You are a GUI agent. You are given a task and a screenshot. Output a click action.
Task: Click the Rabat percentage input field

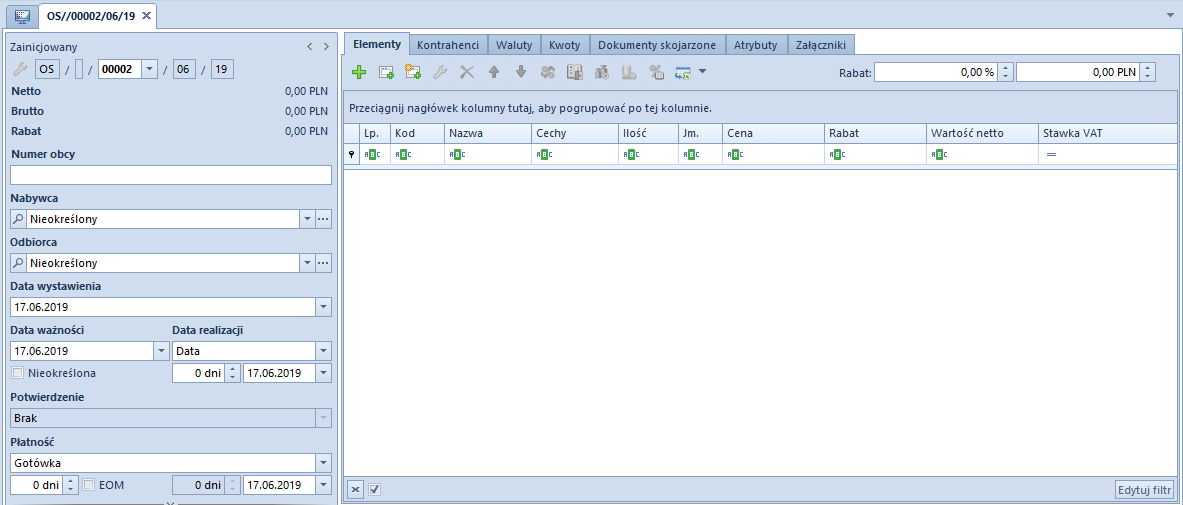coord(936,73)
